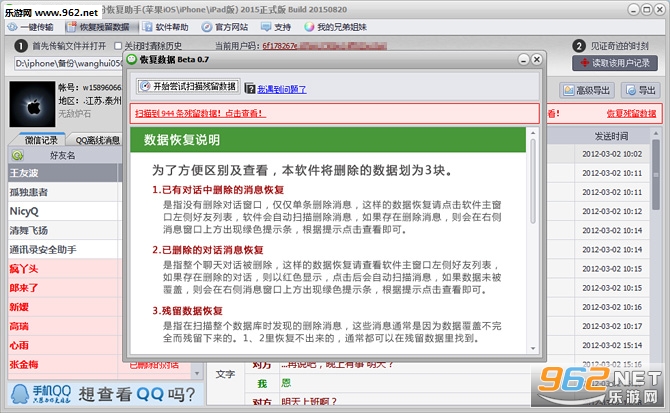
Task: Click the dialog scrollbar up arrow
Action: tap(533, 133)
